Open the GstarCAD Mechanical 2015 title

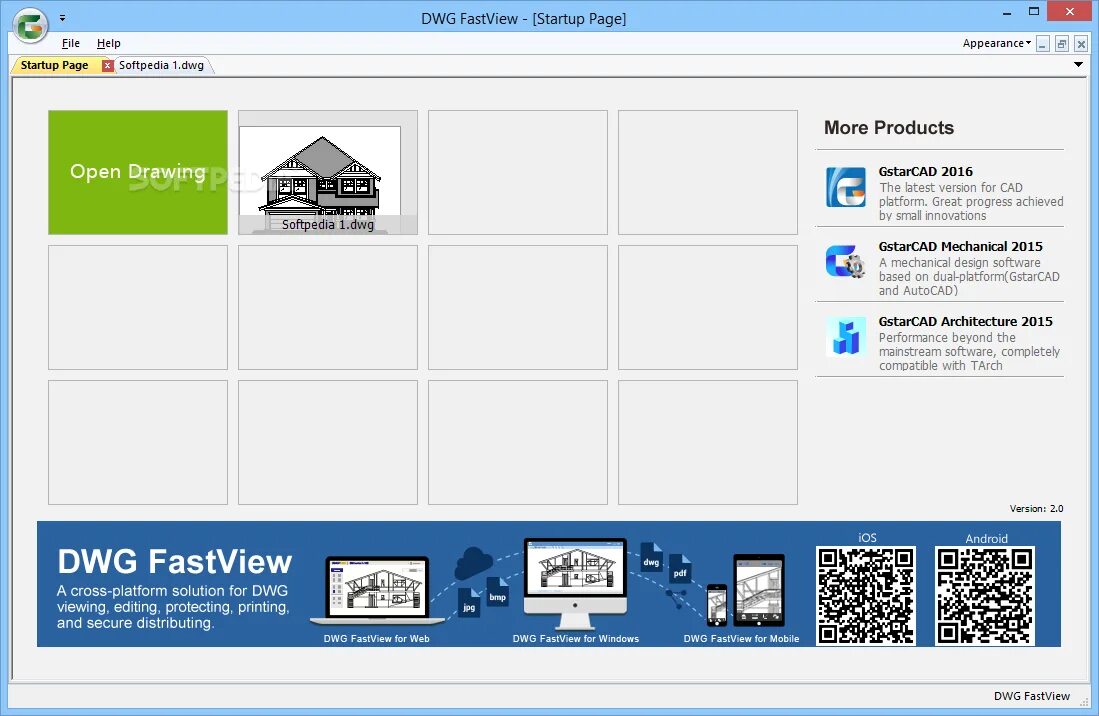coord(960,247)
